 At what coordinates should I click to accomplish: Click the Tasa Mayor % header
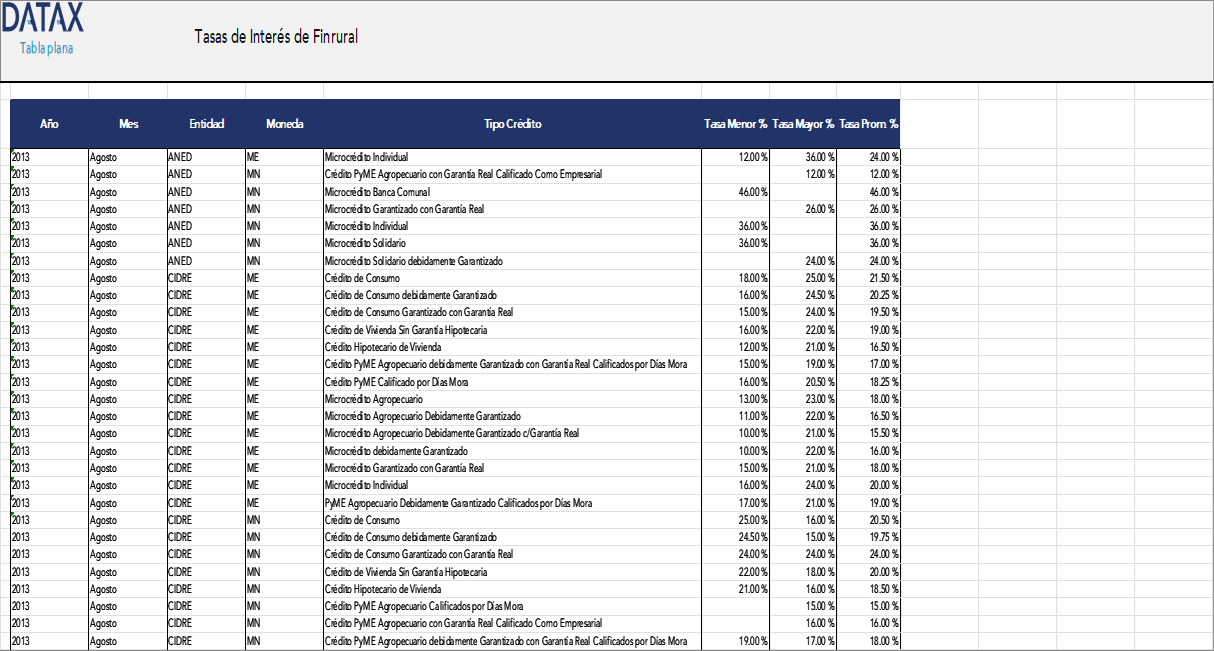tap(803, 124)
